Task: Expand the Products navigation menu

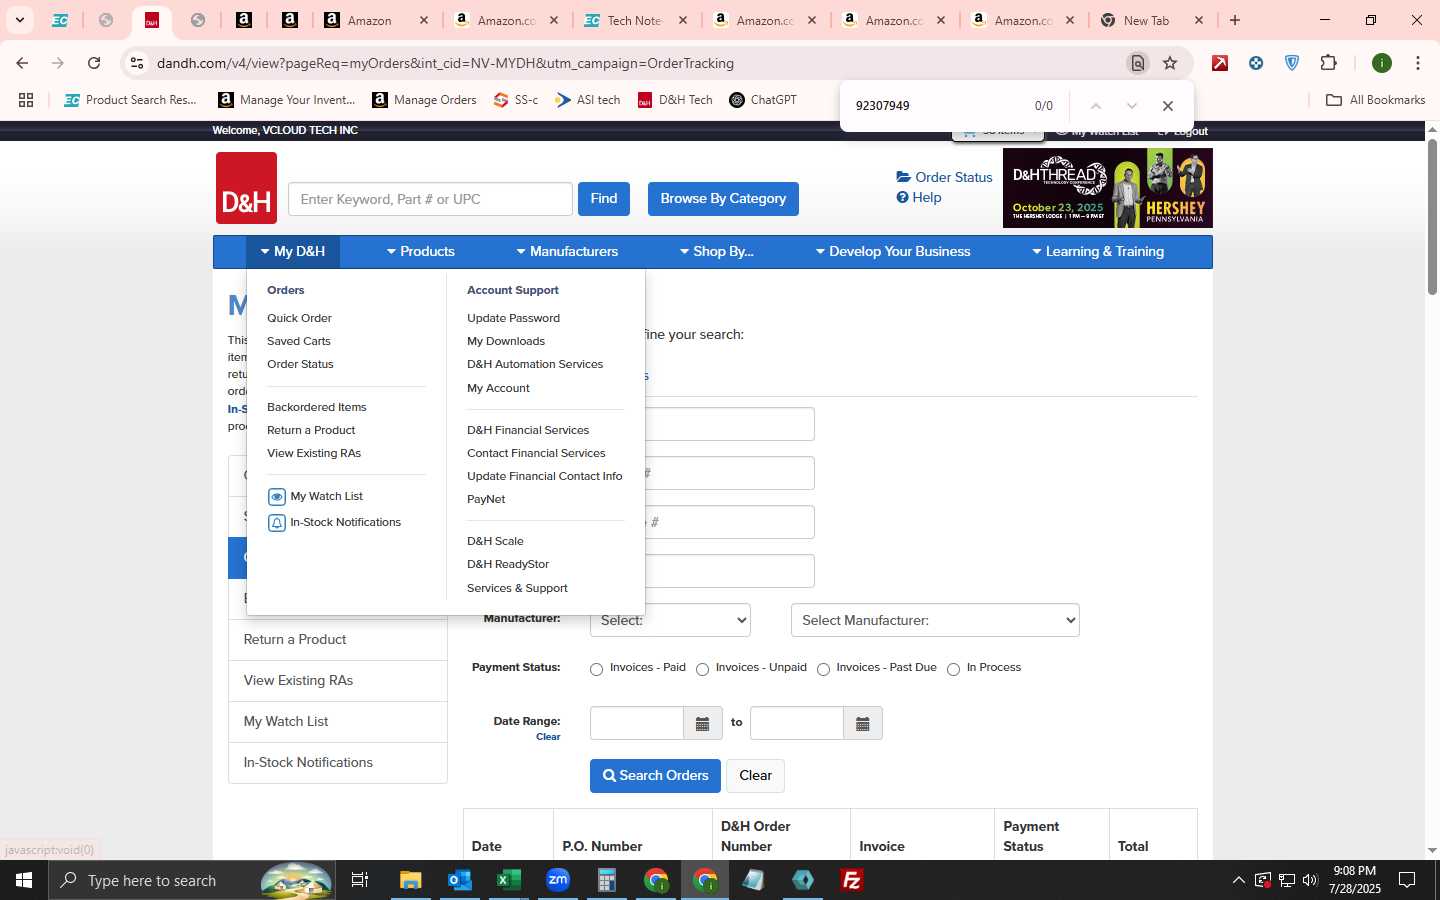Action: click(x=420, y=252)
